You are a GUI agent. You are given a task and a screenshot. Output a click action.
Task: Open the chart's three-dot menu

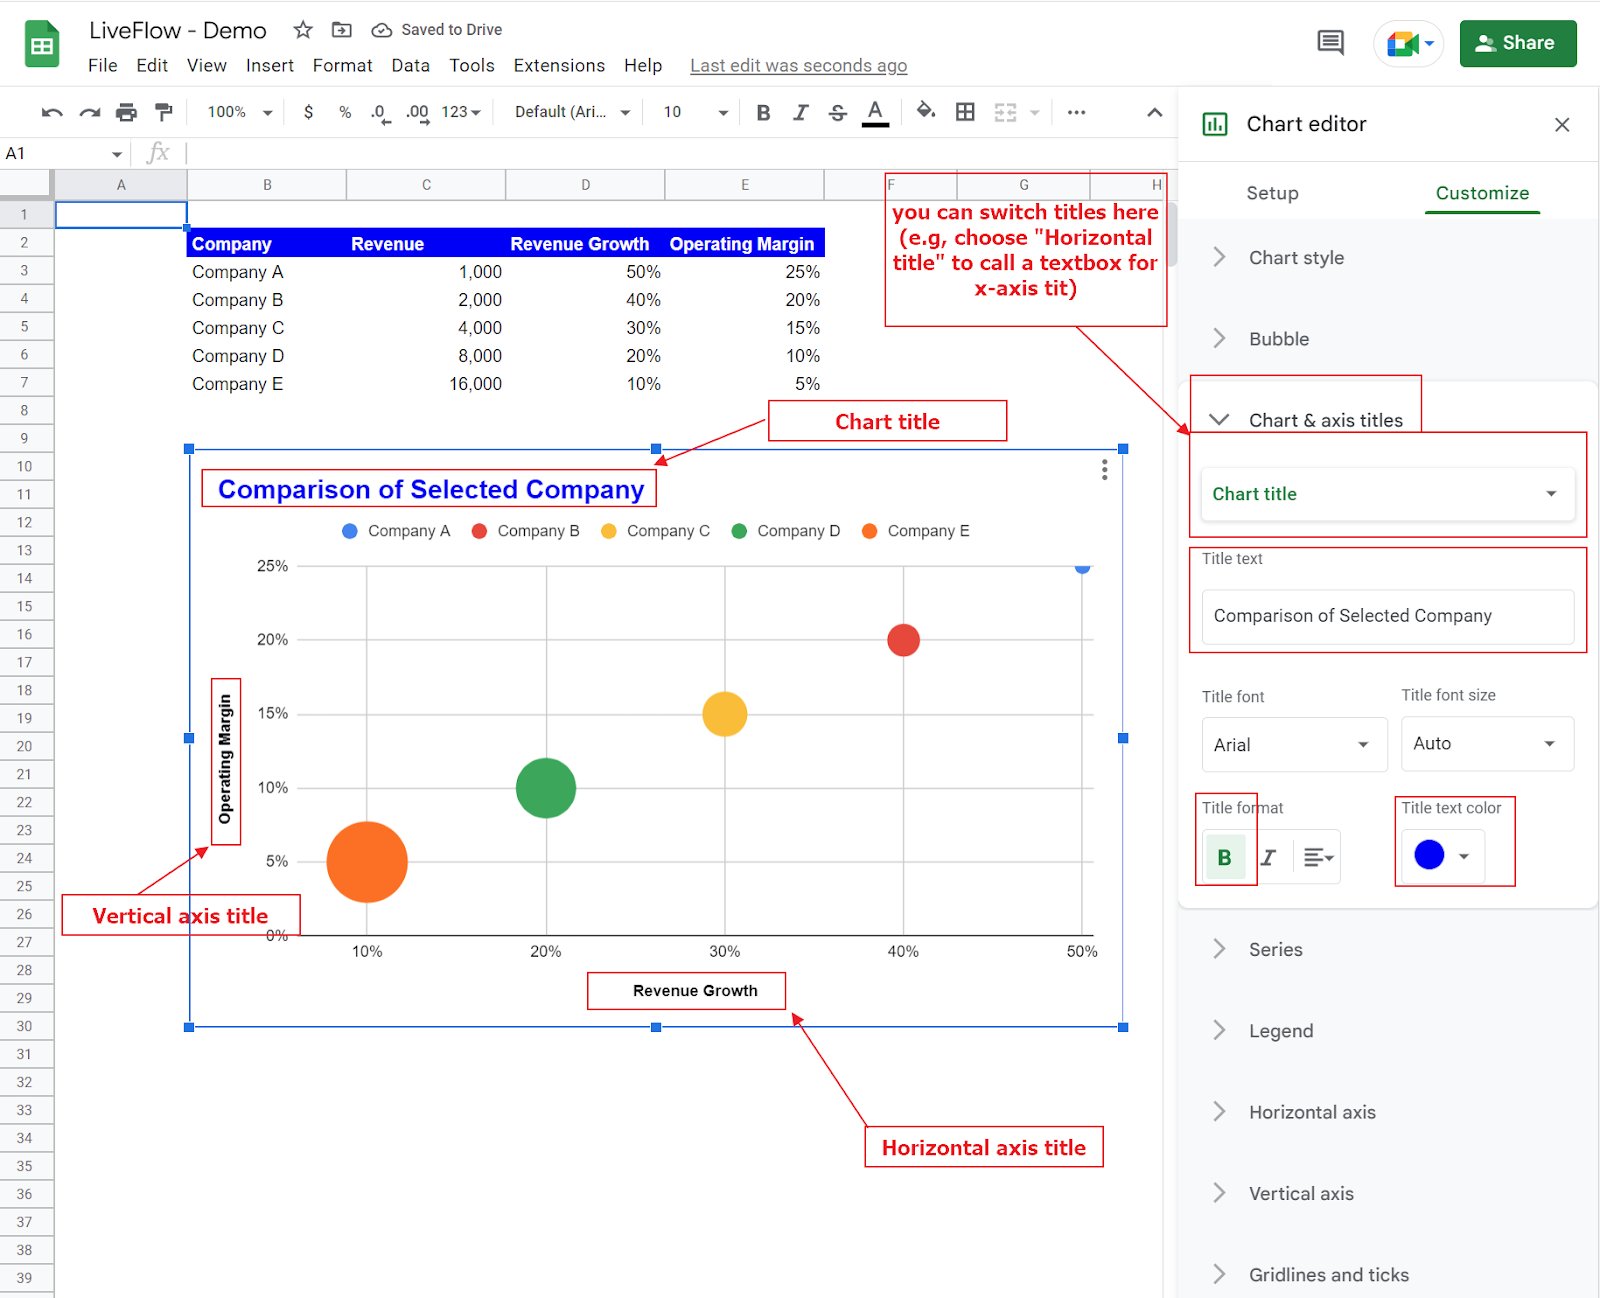[1104, 470]
